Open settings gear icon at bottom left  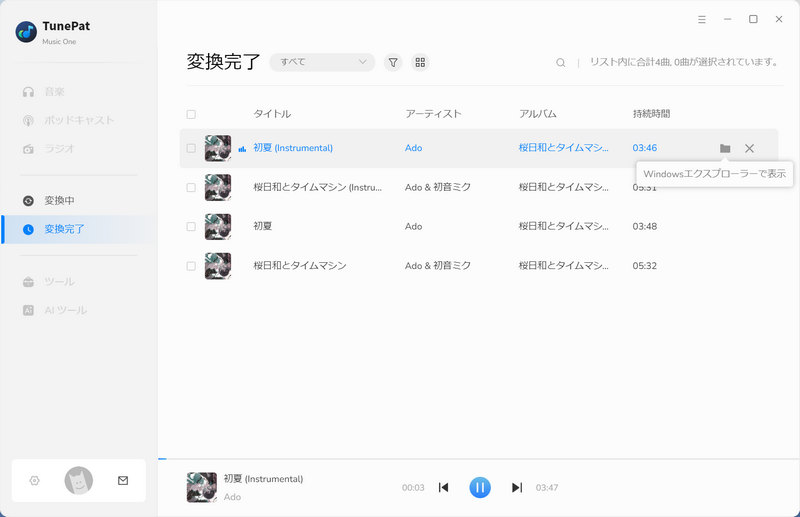(x=35, y=481)
